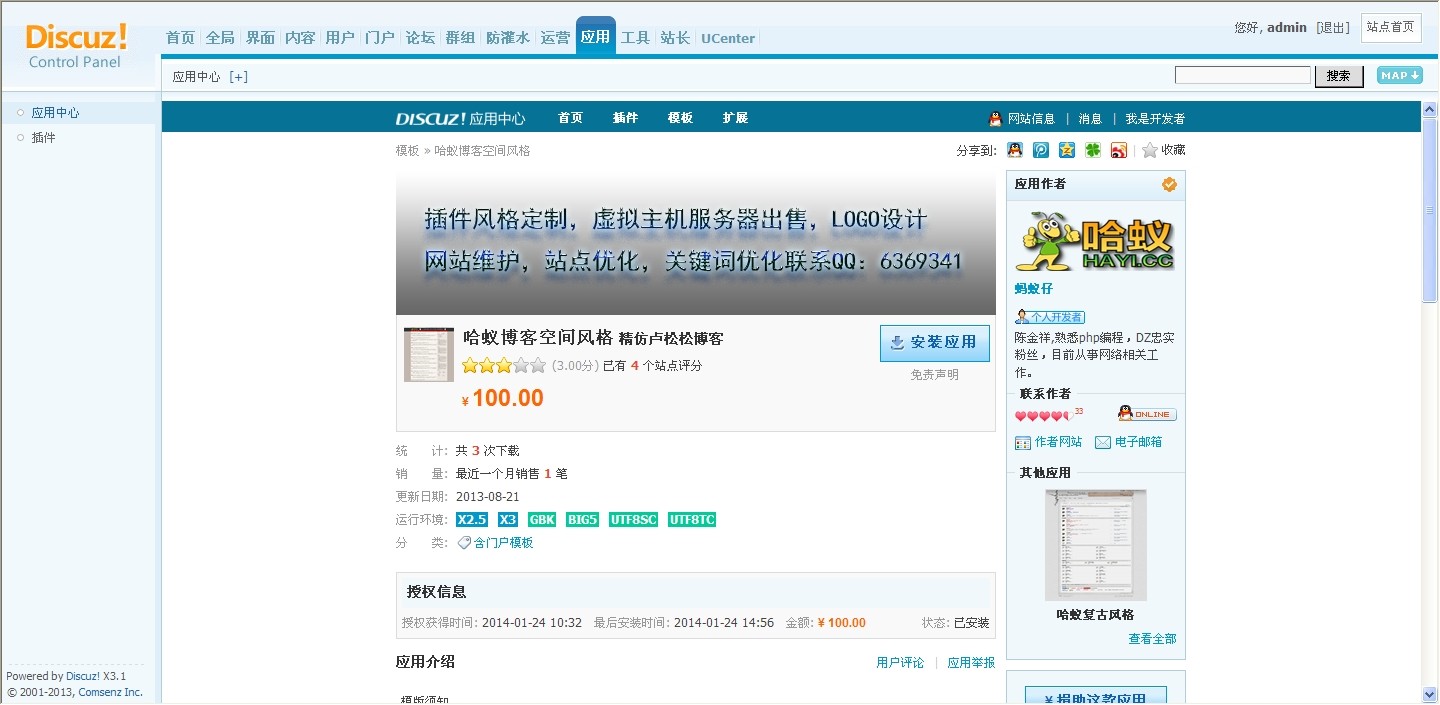
Task: Click 查看全部 under other apps
Action: (1152, 639)
